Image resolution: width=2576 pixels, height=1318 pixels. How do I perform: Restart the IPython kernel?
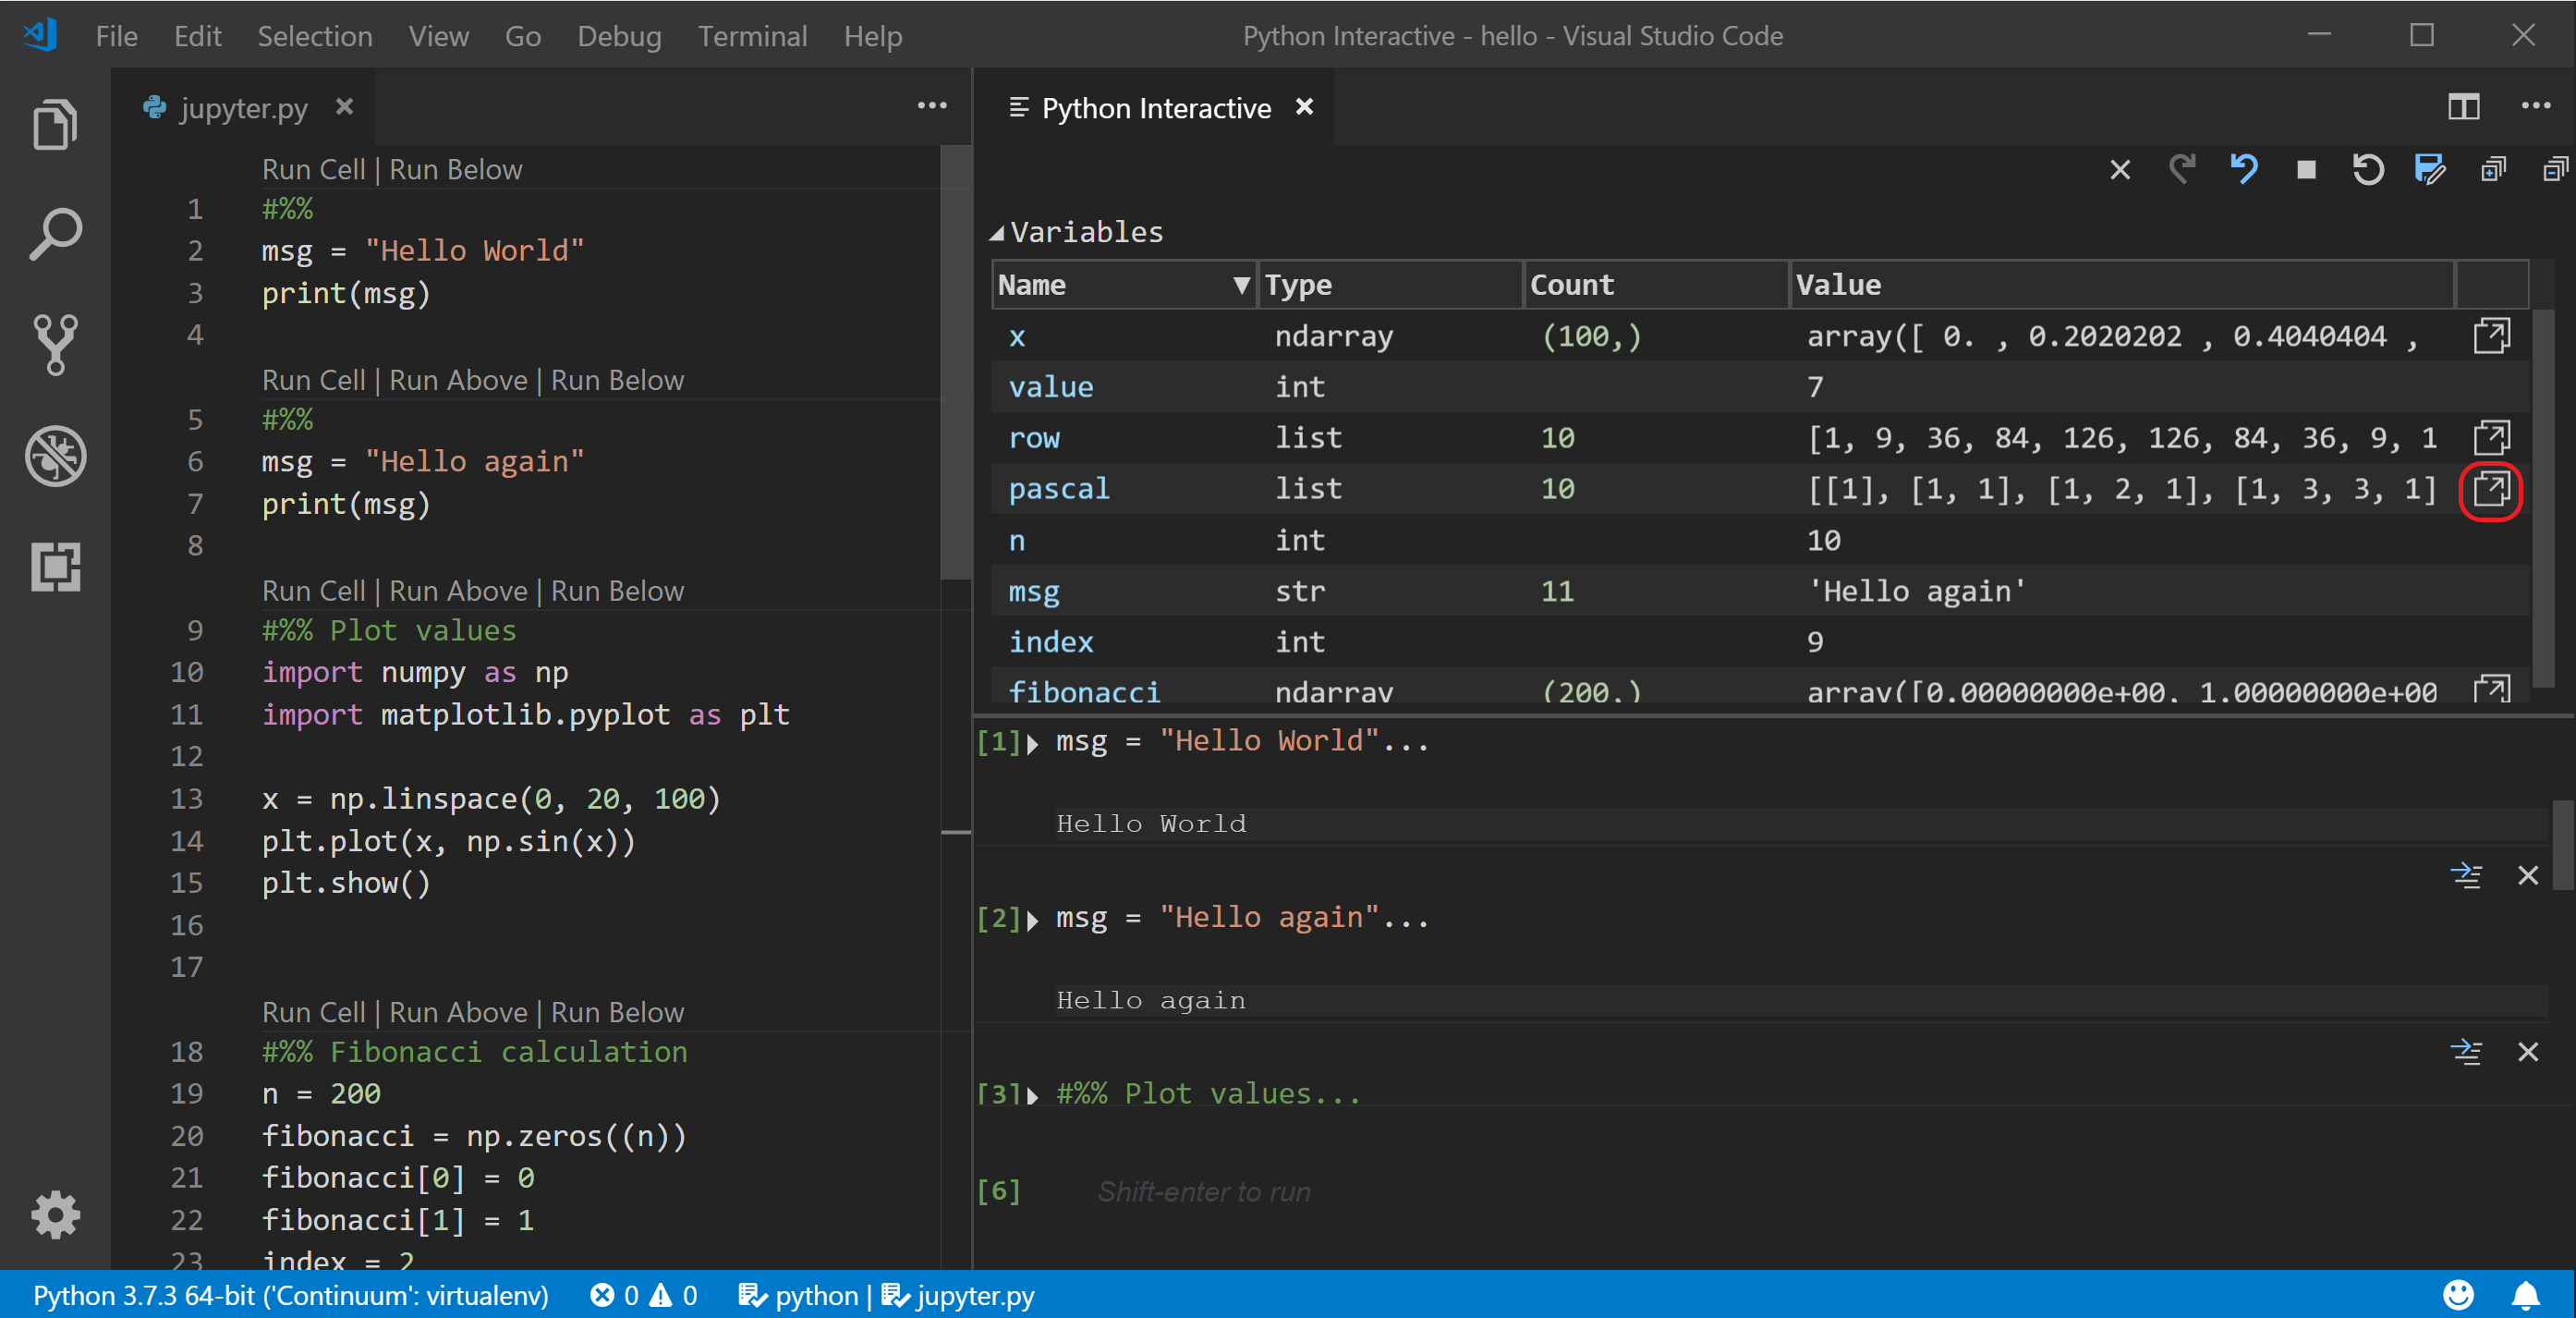2367,169
